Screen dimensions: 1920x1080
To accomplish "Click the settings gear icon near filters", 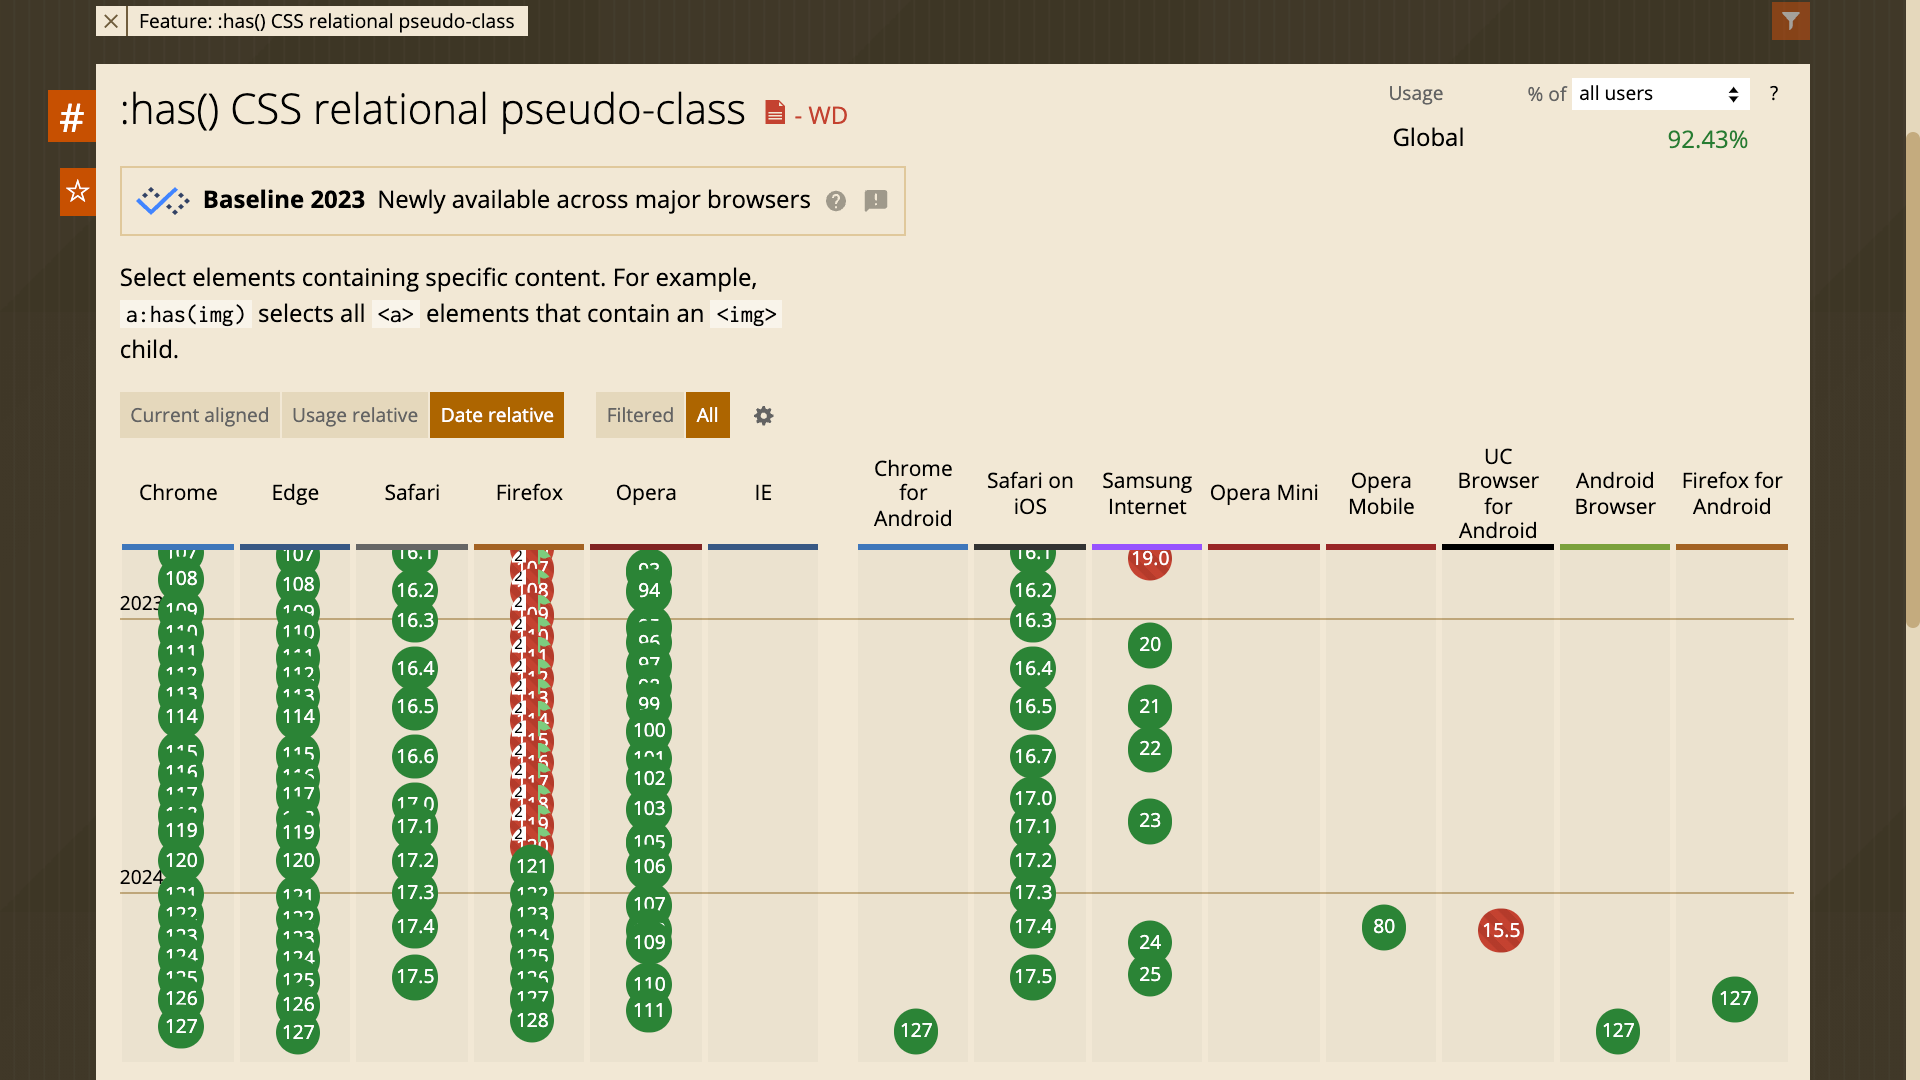I will pos(762,415).
